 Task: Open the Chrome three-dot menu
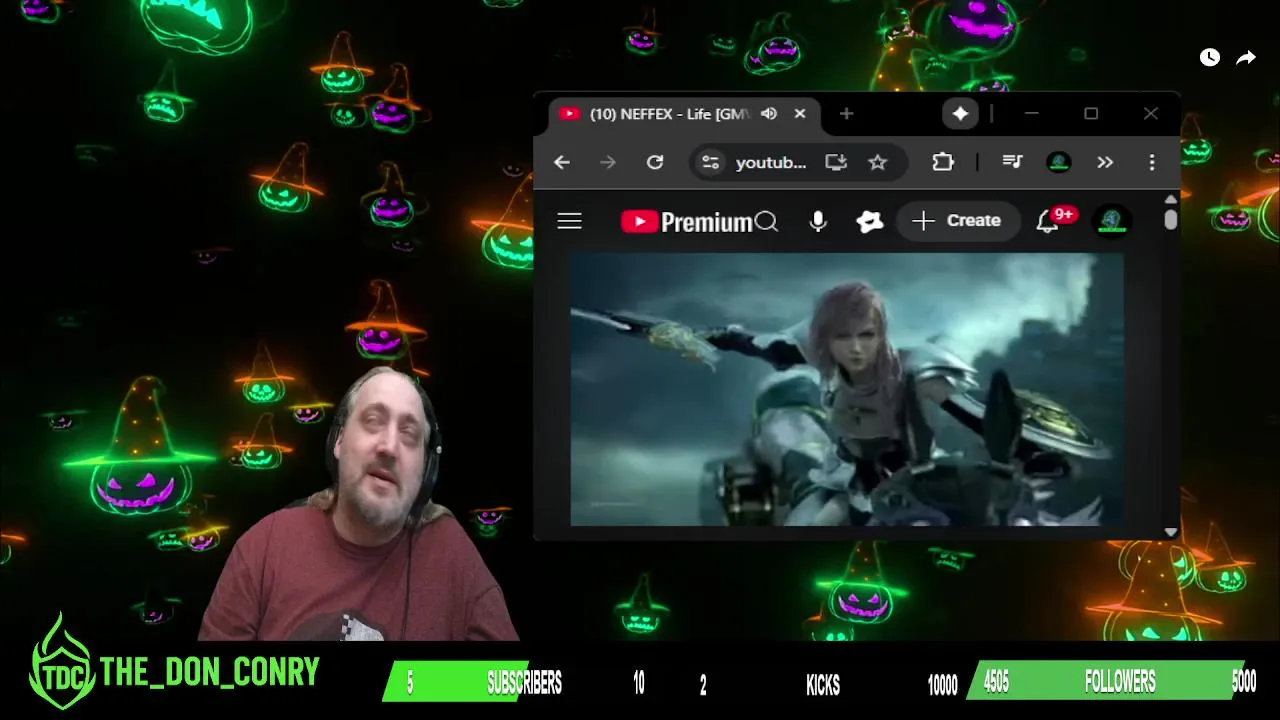(1152, 162)
